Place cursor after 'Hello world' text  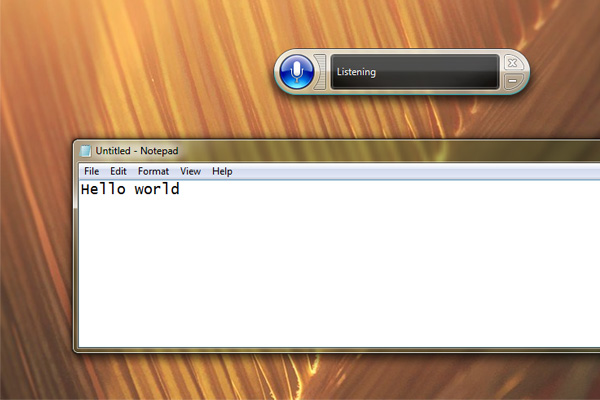[181, 189]
